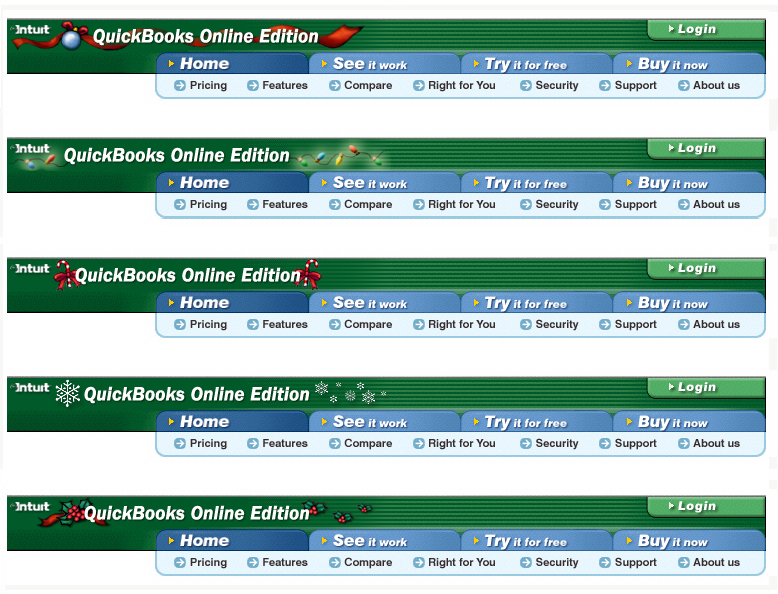Screen dimensions: 778x594
Task: Choose Try it for free, candy cane banner
Action: point(537,303)
